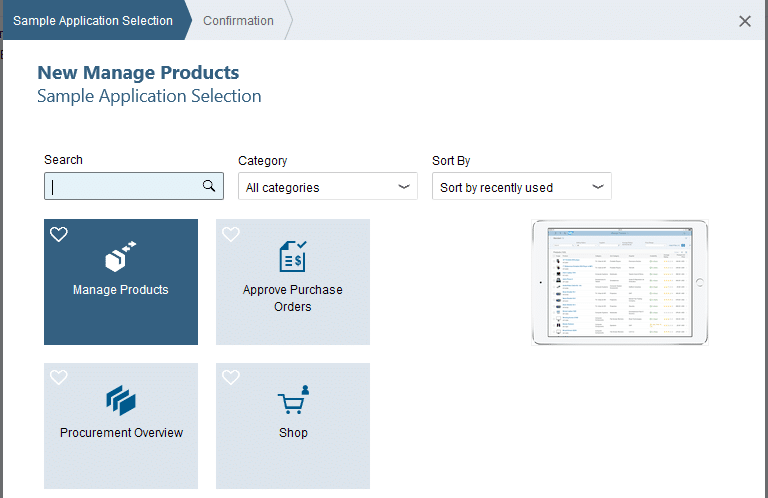The image size is (768, 498).
Task: Click the Approve Purchase Orders document icon
Action: [x=293, y=257]
